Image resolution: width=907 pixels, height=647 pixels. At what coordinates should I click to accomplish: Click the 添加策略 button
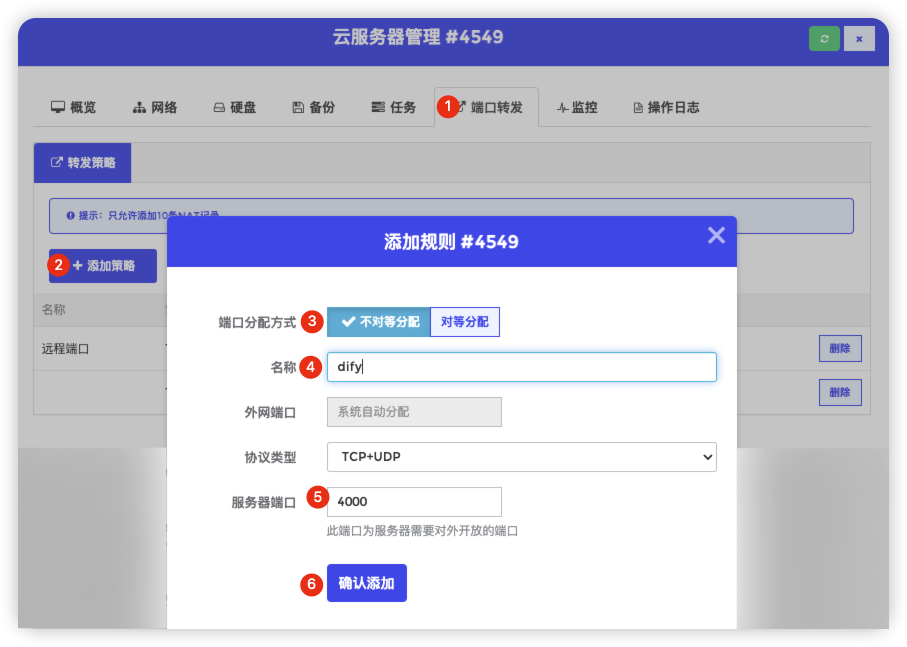tap(103, 266)
